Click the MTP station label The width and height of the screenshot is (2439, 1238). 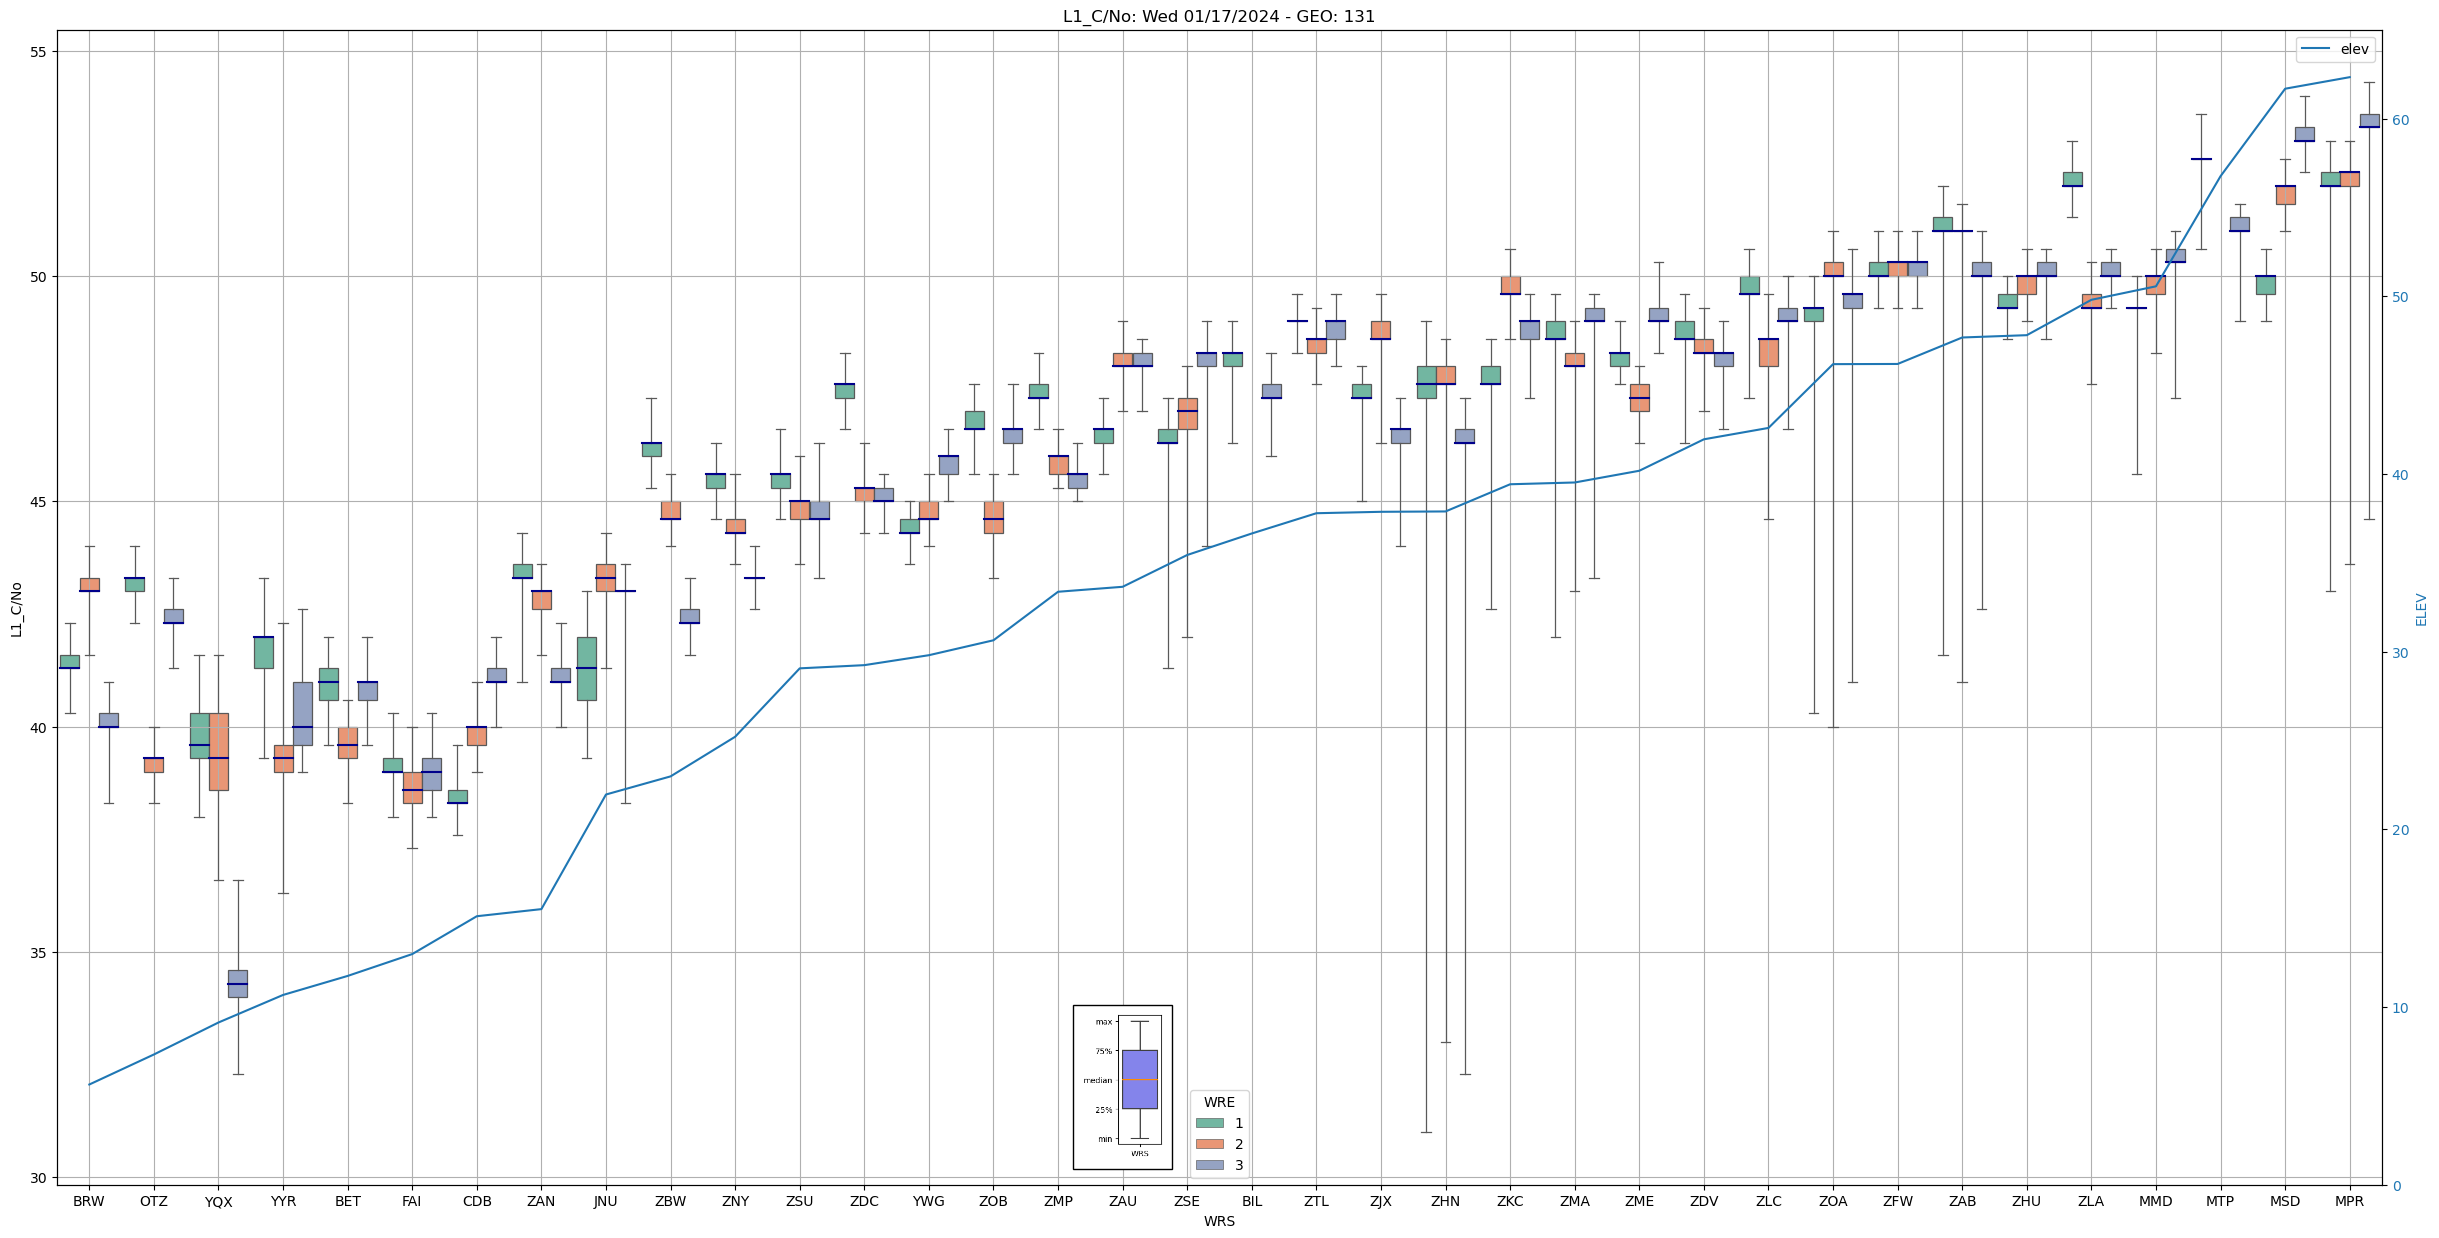click(2220, 1201)
